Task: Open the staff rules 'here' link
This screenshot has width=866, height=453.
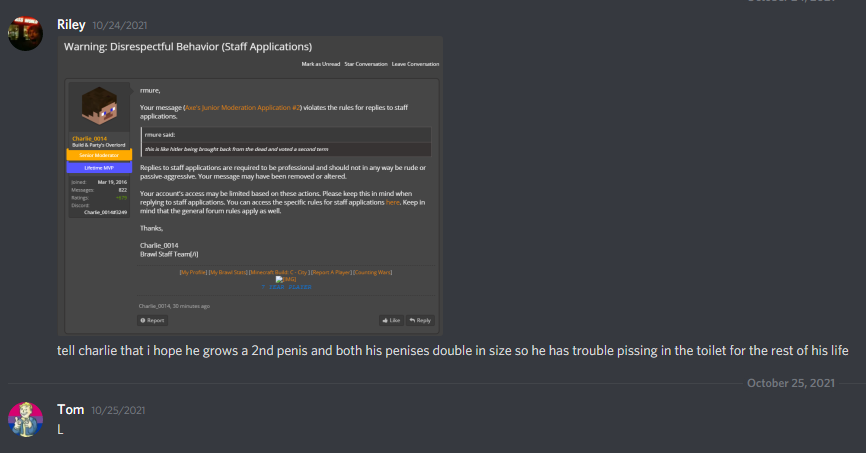Action: point(393,202)
